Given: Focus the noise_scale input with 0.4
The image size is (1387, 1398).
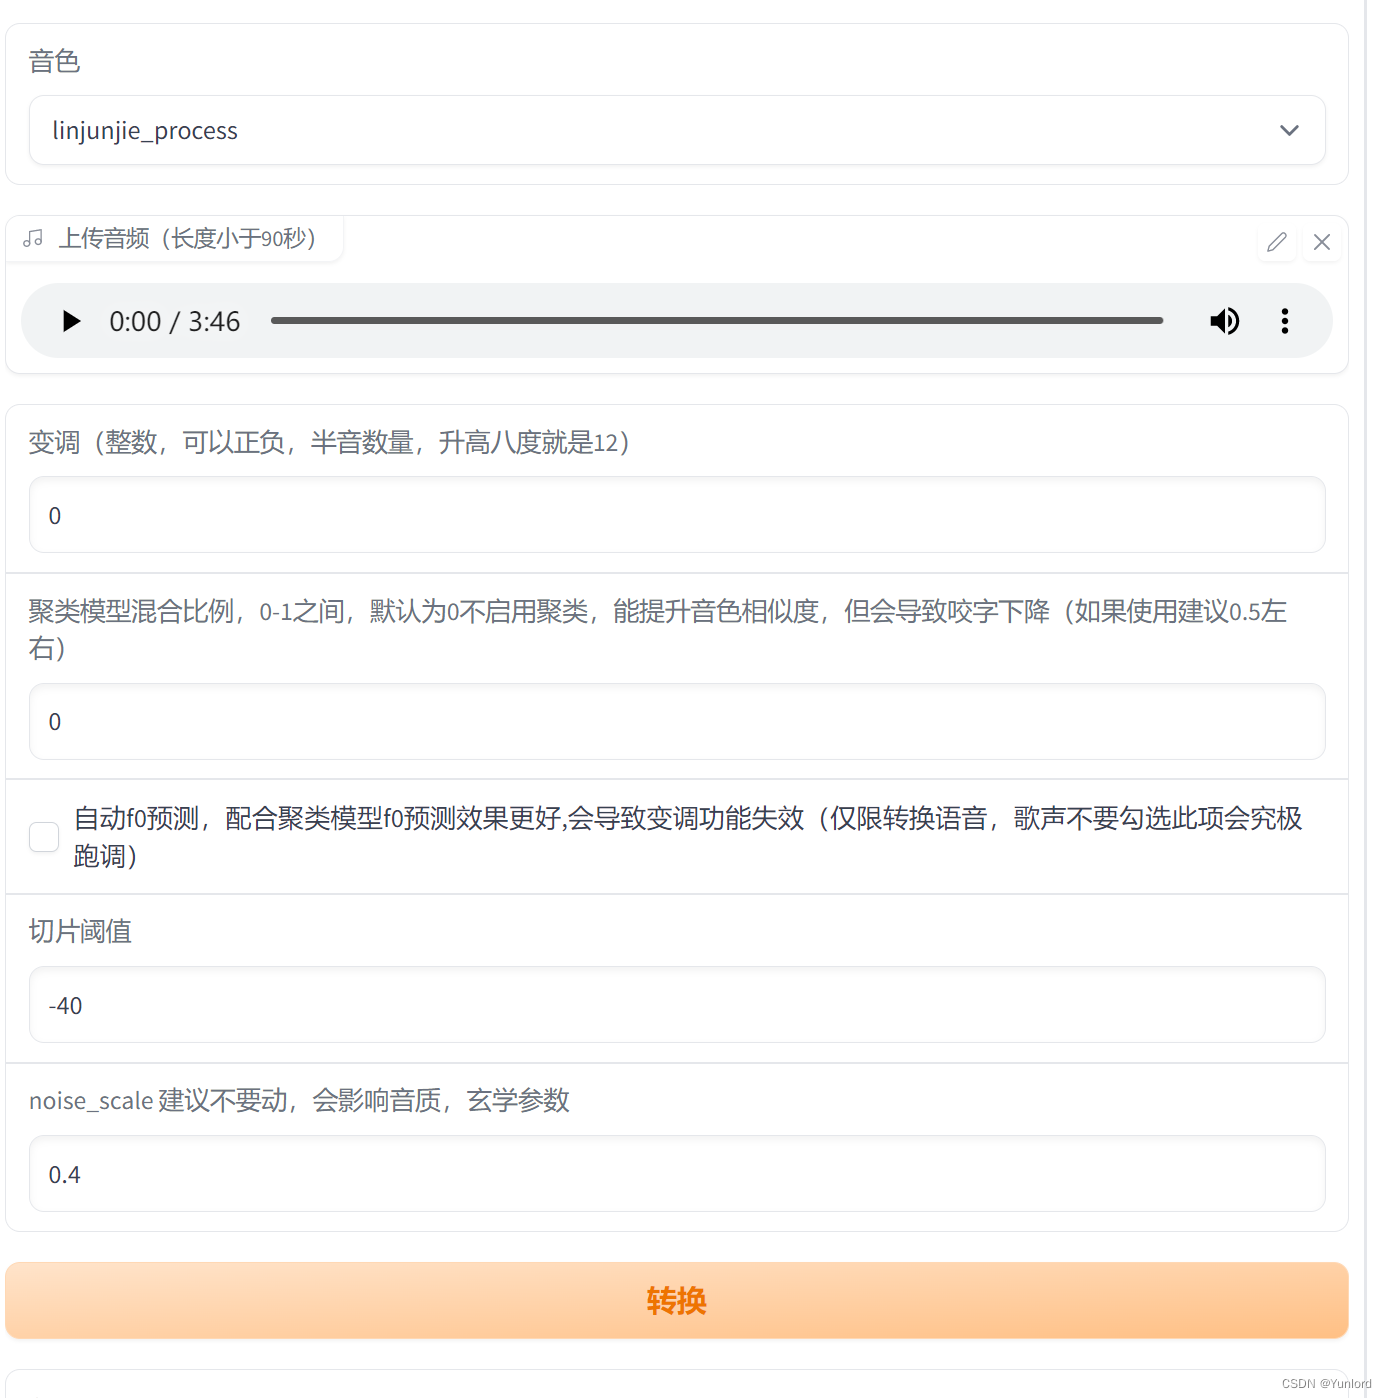Looking at the screenshot, I should tap(677, 1174).
